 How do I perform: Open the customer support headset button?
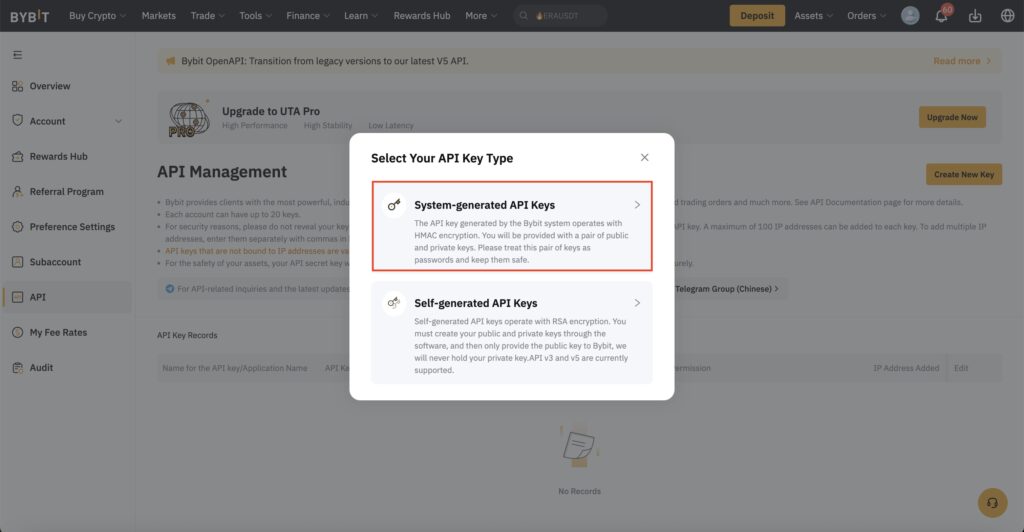tap(992, 503)
